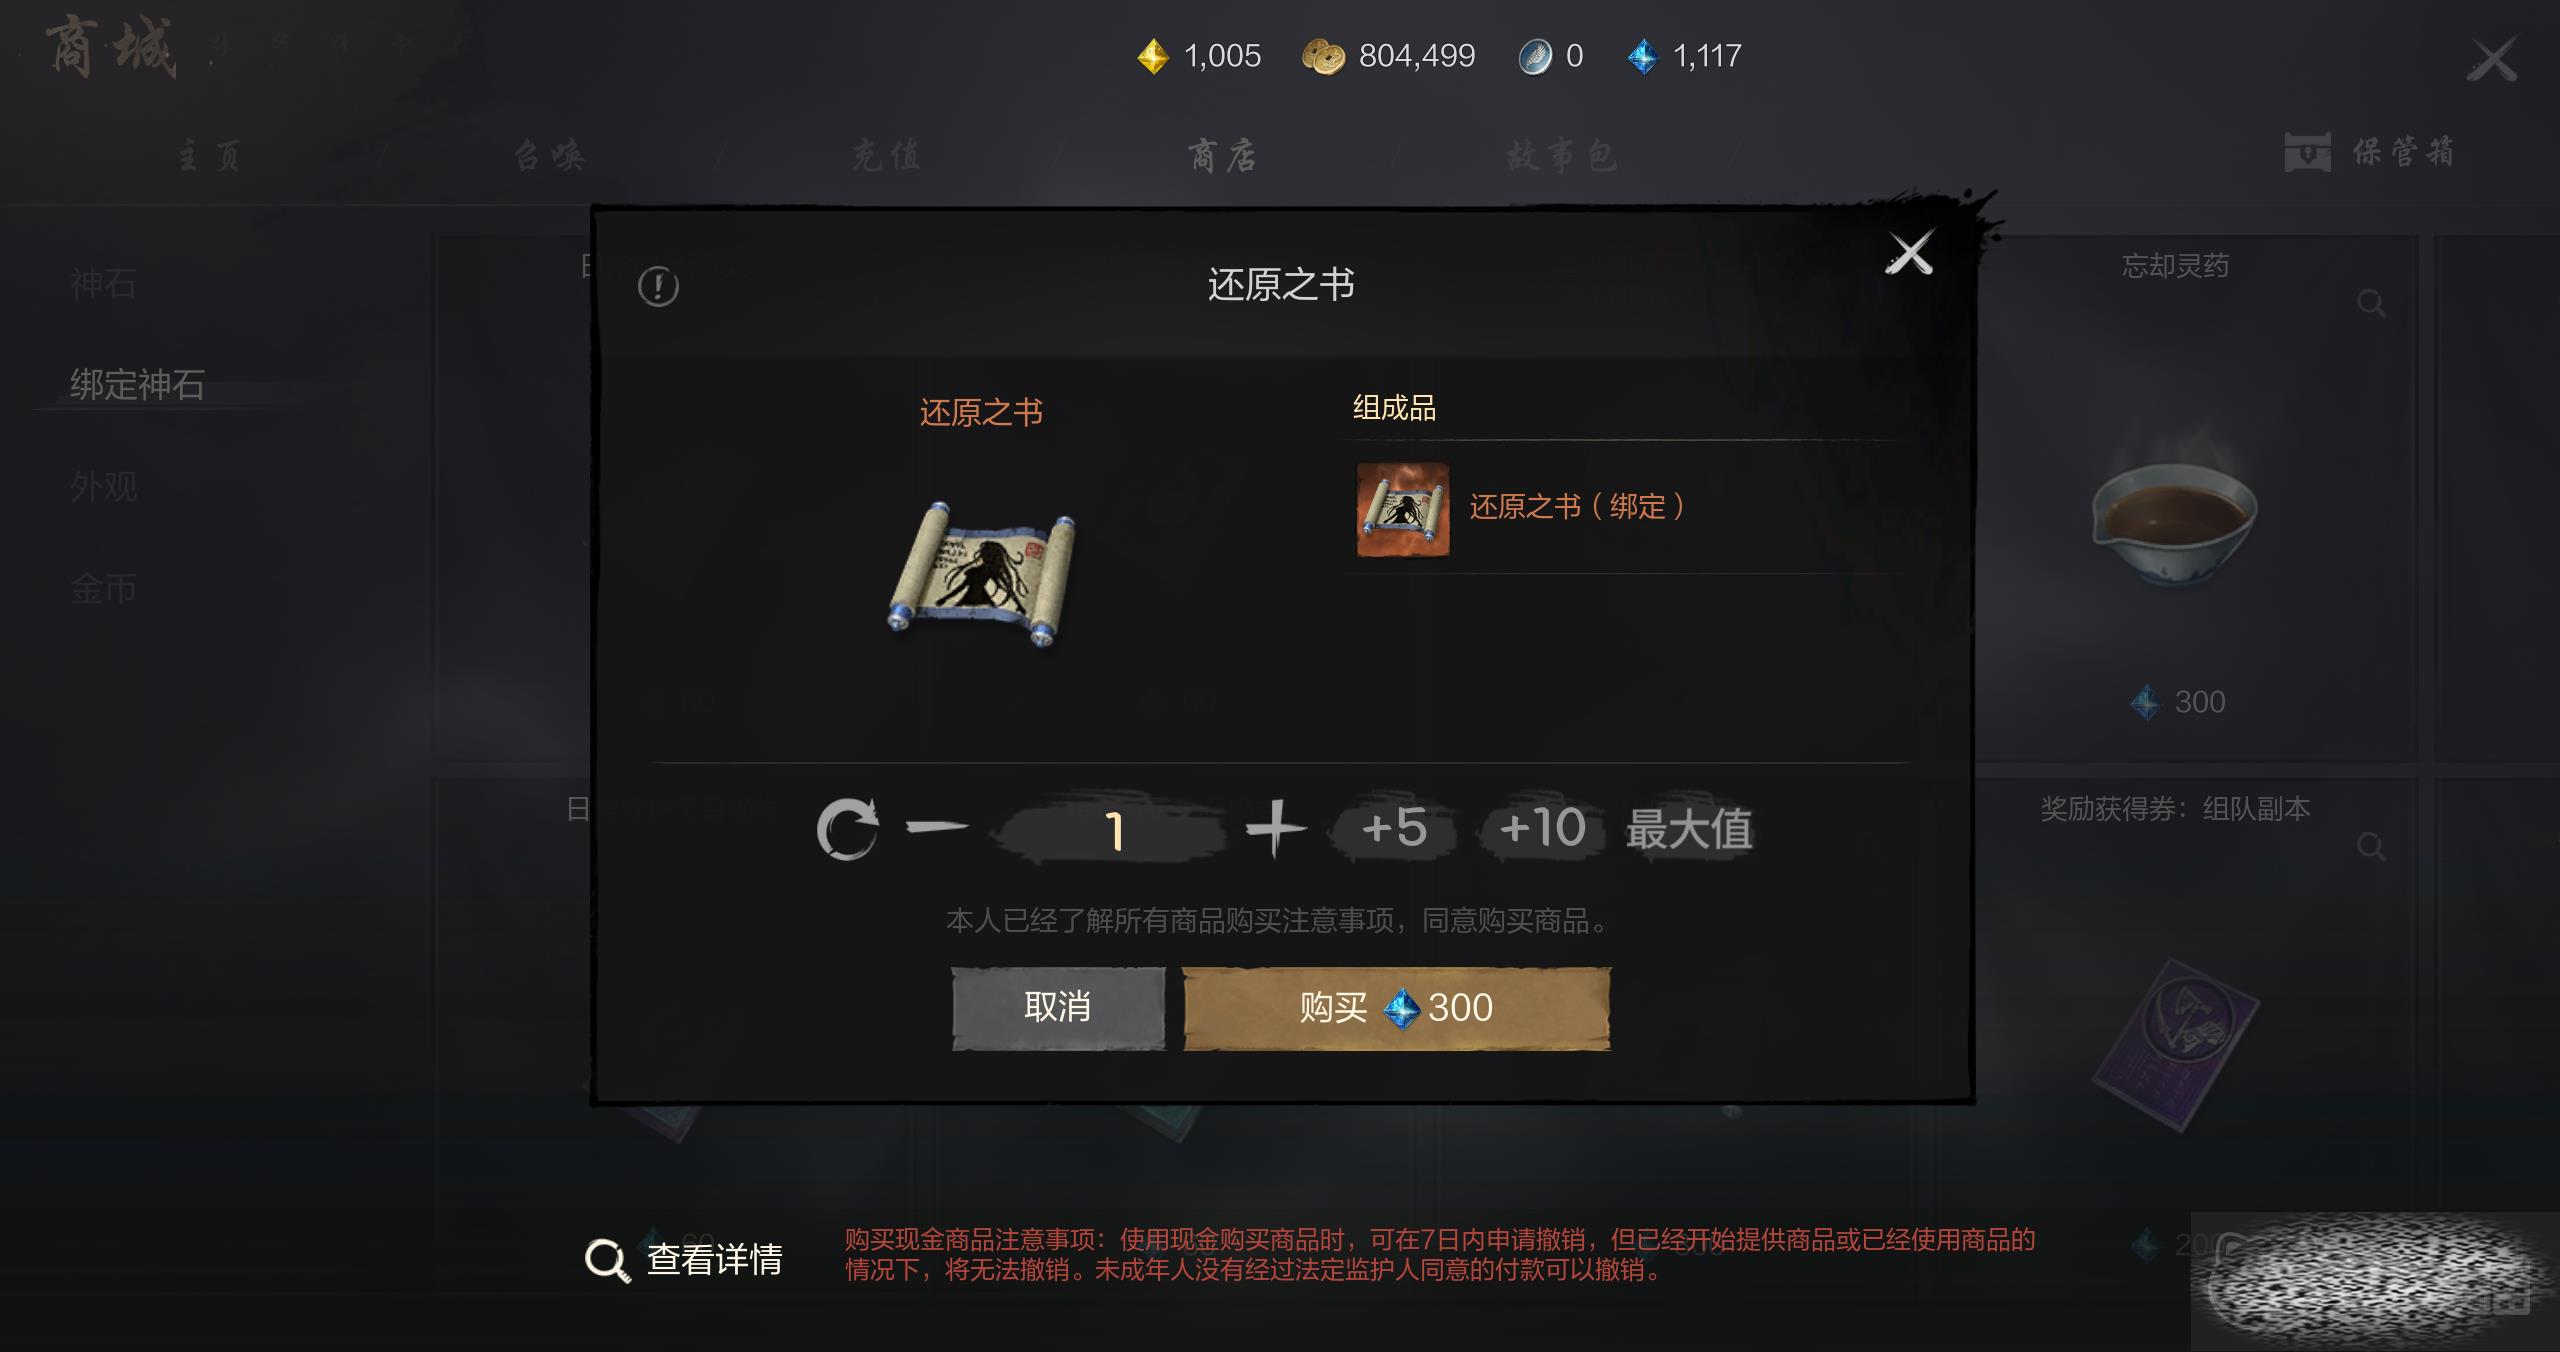The height and width of the screenshot is (1352, 2560).
Task: Close the 还原之书 dialog
Action: 1909,253
